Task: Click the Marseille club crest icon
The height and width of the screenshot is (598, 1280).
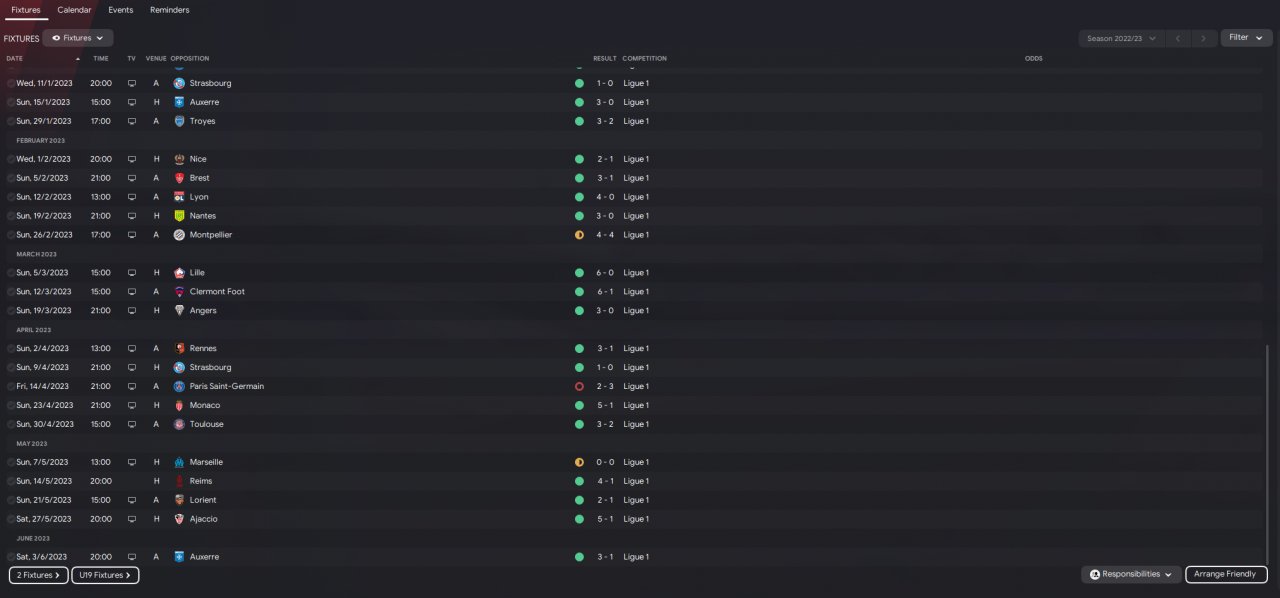Action: pyautogui.click(x=179, y=462)
